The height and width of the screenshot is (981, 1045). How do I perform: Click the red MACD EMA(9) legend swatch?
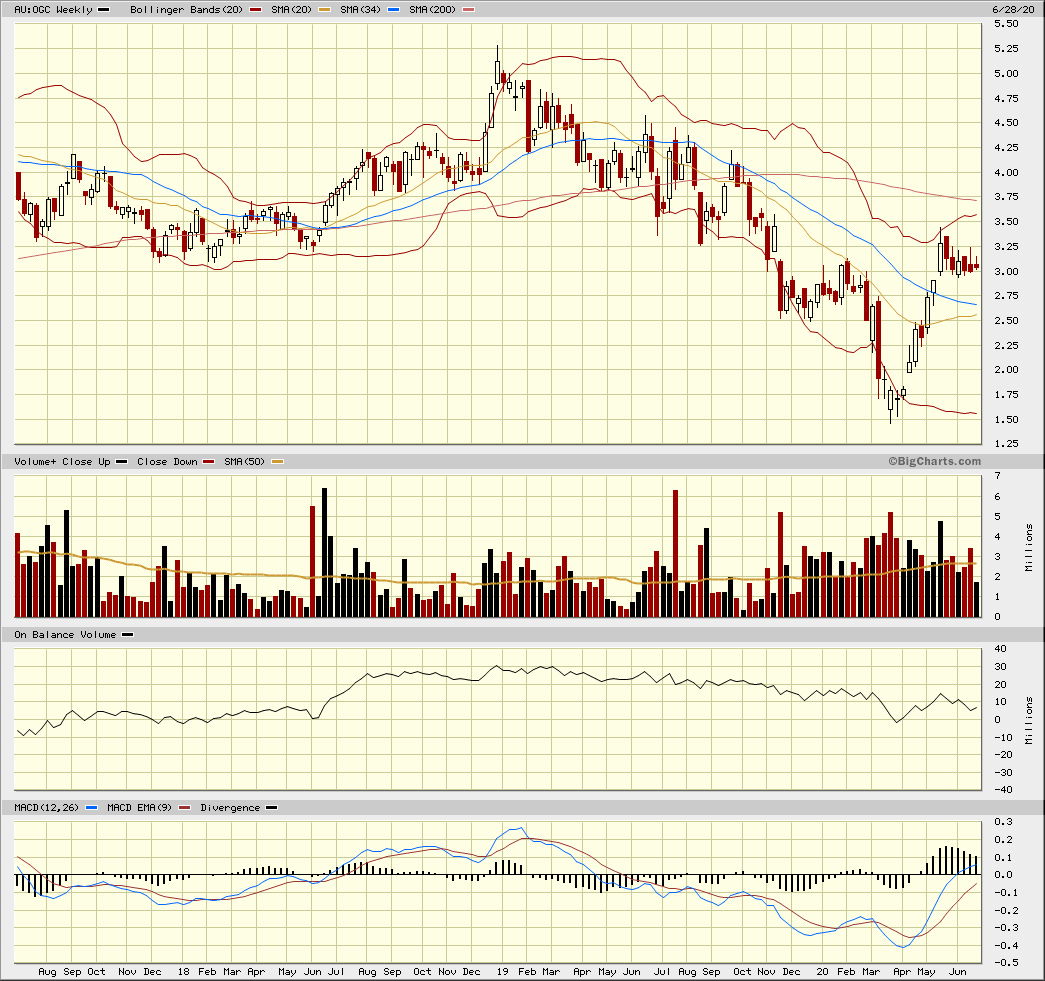pos(185,808)
